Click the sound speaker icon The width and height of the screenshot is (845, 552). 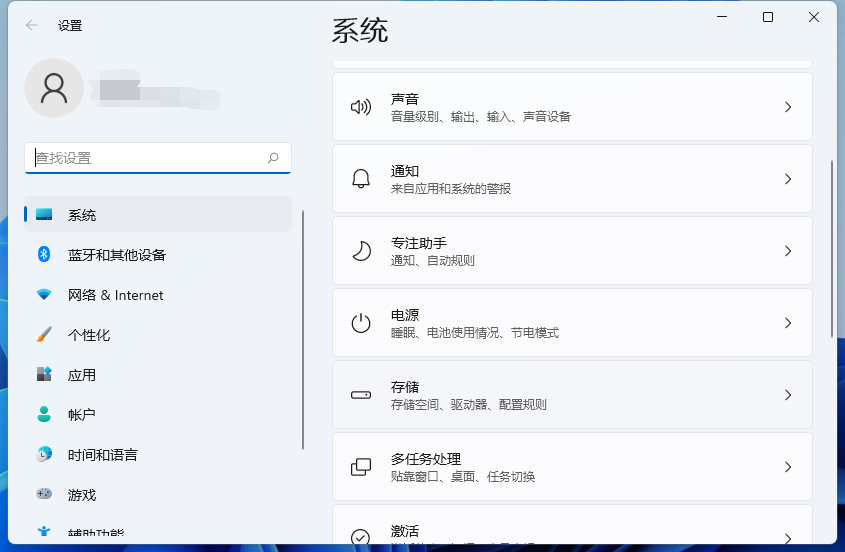(x=361, y=107)
